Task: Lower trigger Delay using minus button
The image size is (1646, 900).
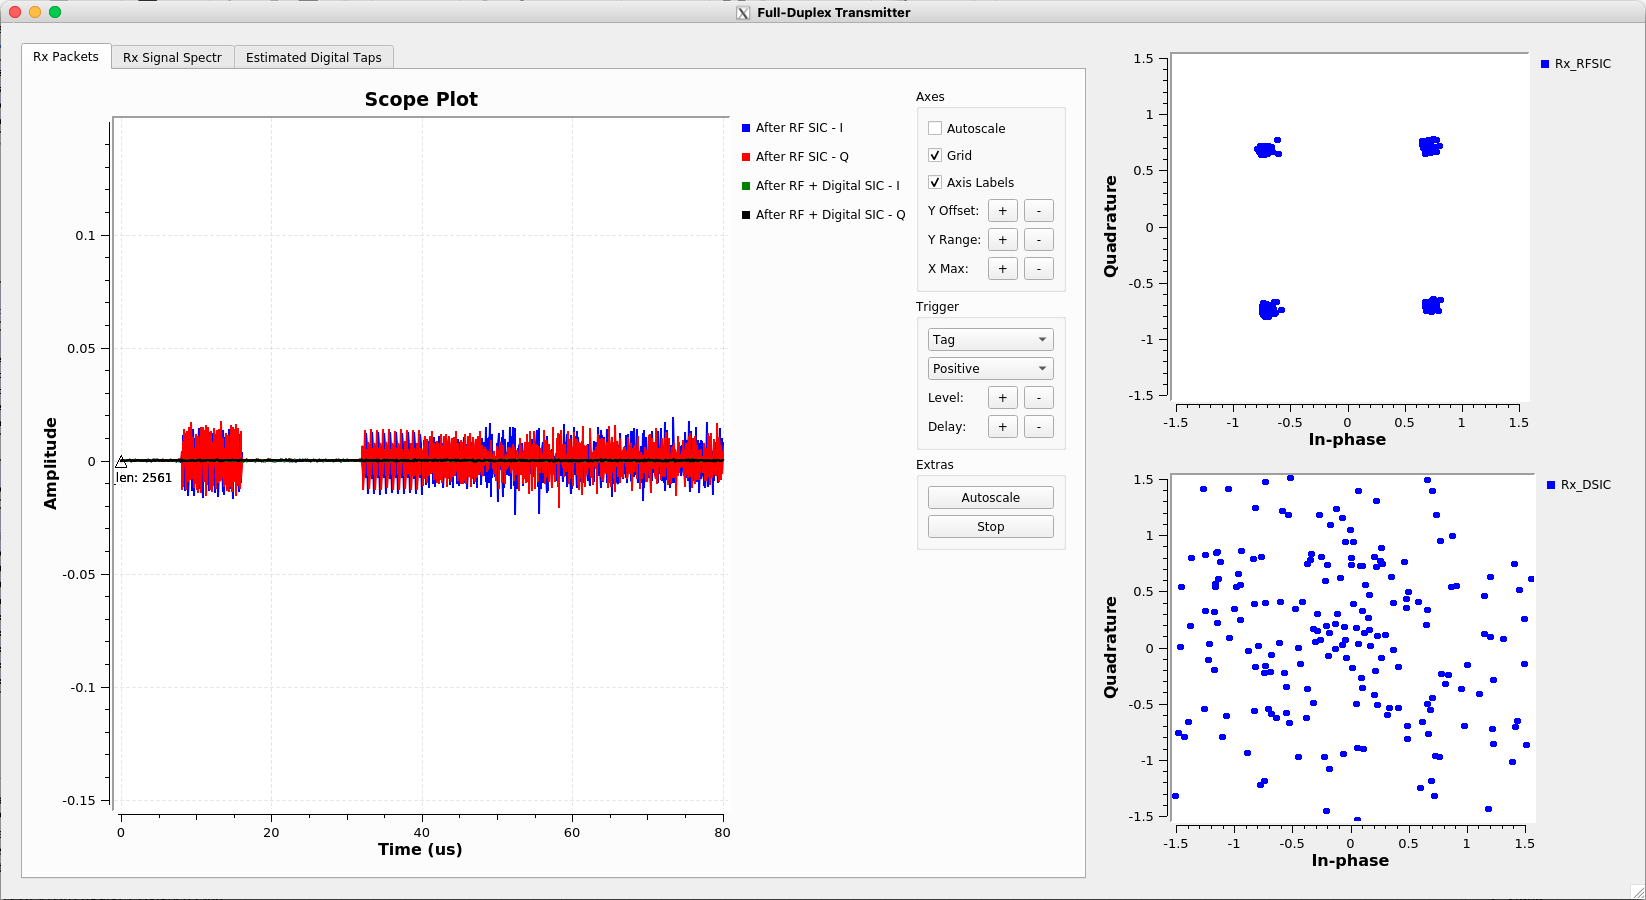Action: click(1038, 427)
